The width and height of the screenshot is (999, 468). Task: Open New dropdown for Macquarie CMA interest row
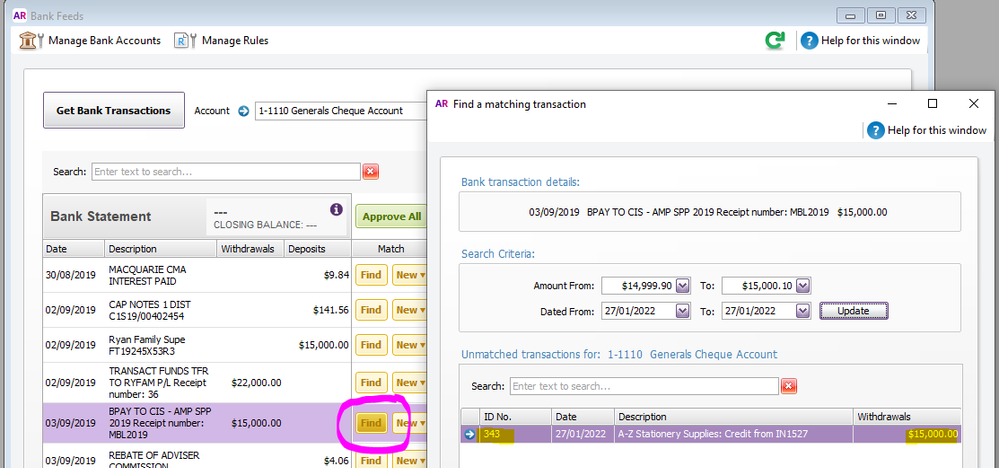pyautogui.click(x=409, y=274)
